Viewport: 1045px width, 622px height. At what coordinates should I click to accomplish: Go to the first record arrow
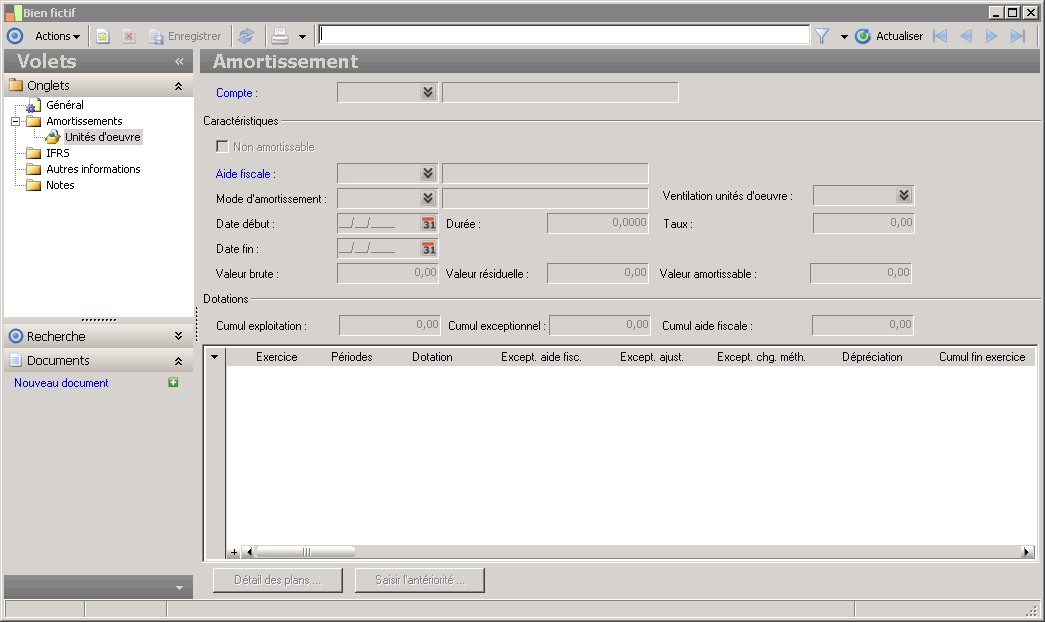tap(939, 36)
